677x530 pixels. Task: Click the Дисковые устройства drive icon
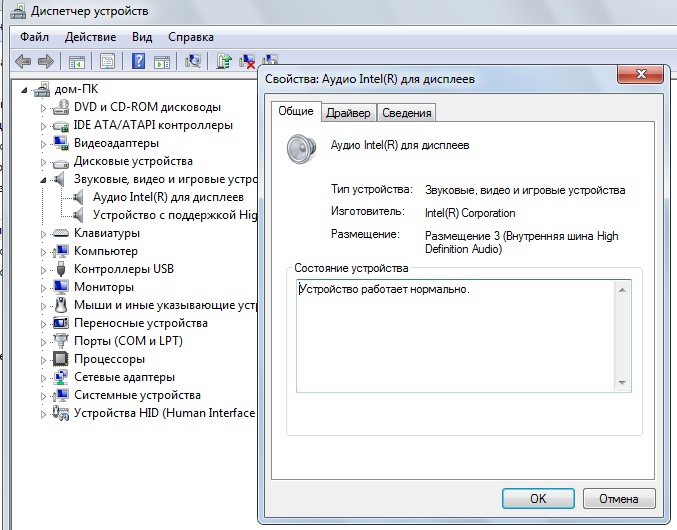pos(60,163)
